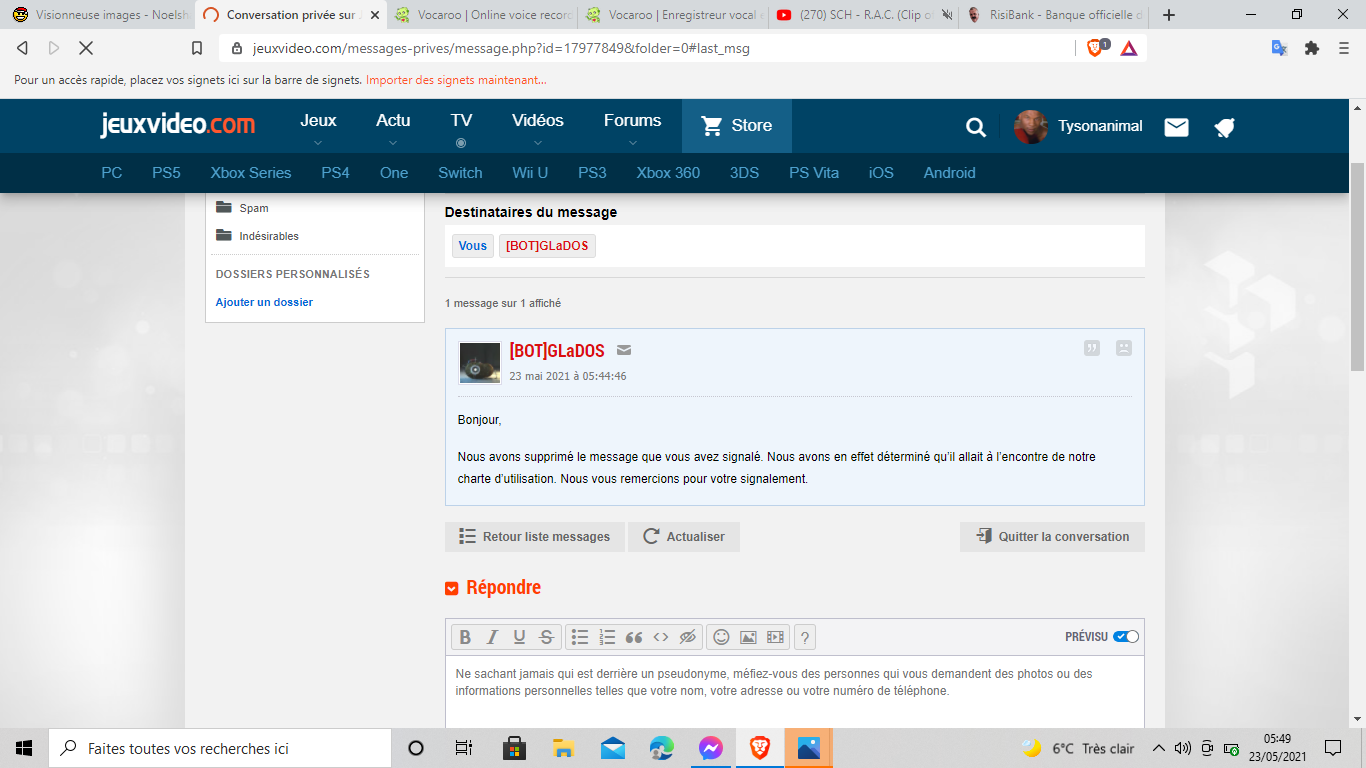Viewport: 1366px width, 768px height.
Task: Click the Bold formatting icon
Action: point(465,637)
